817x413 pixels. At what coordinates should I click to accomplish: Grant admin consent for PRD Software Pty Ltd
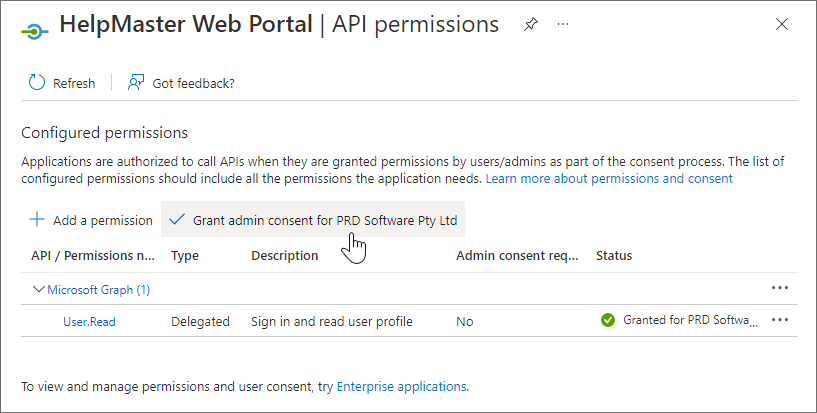pyautogui.click(x=313, y=220)
